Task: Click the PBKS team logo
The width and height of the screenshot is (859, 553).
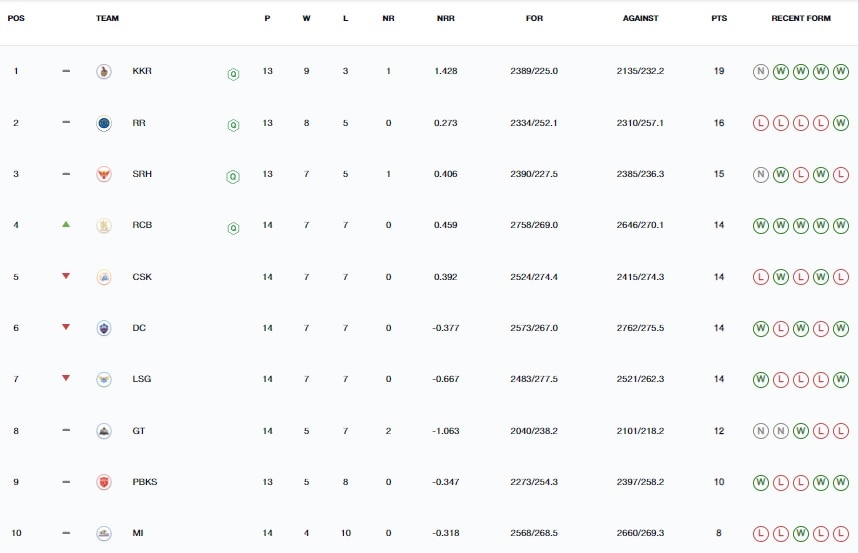Action: (104, 482)
